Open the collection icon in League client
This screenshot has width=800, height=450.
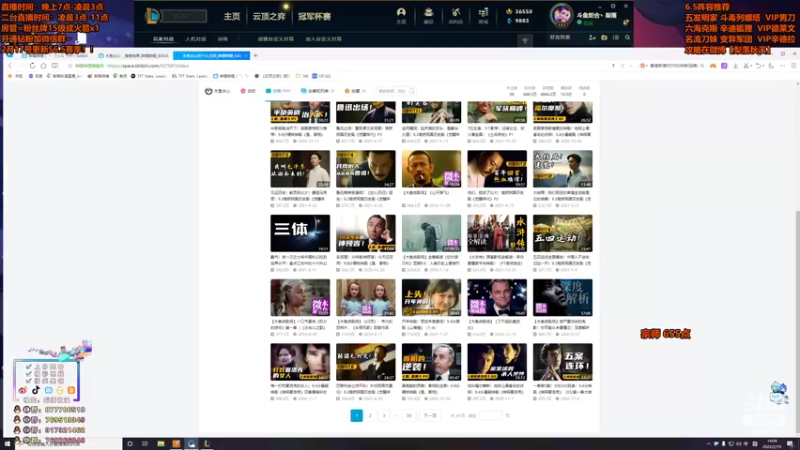click(429, 15)
